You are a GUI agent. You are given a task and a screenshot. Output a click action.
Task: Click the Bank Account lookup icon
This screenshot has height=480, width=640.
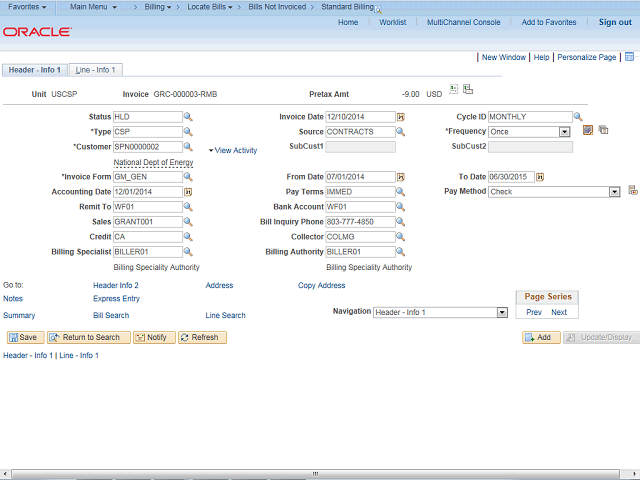401,207
